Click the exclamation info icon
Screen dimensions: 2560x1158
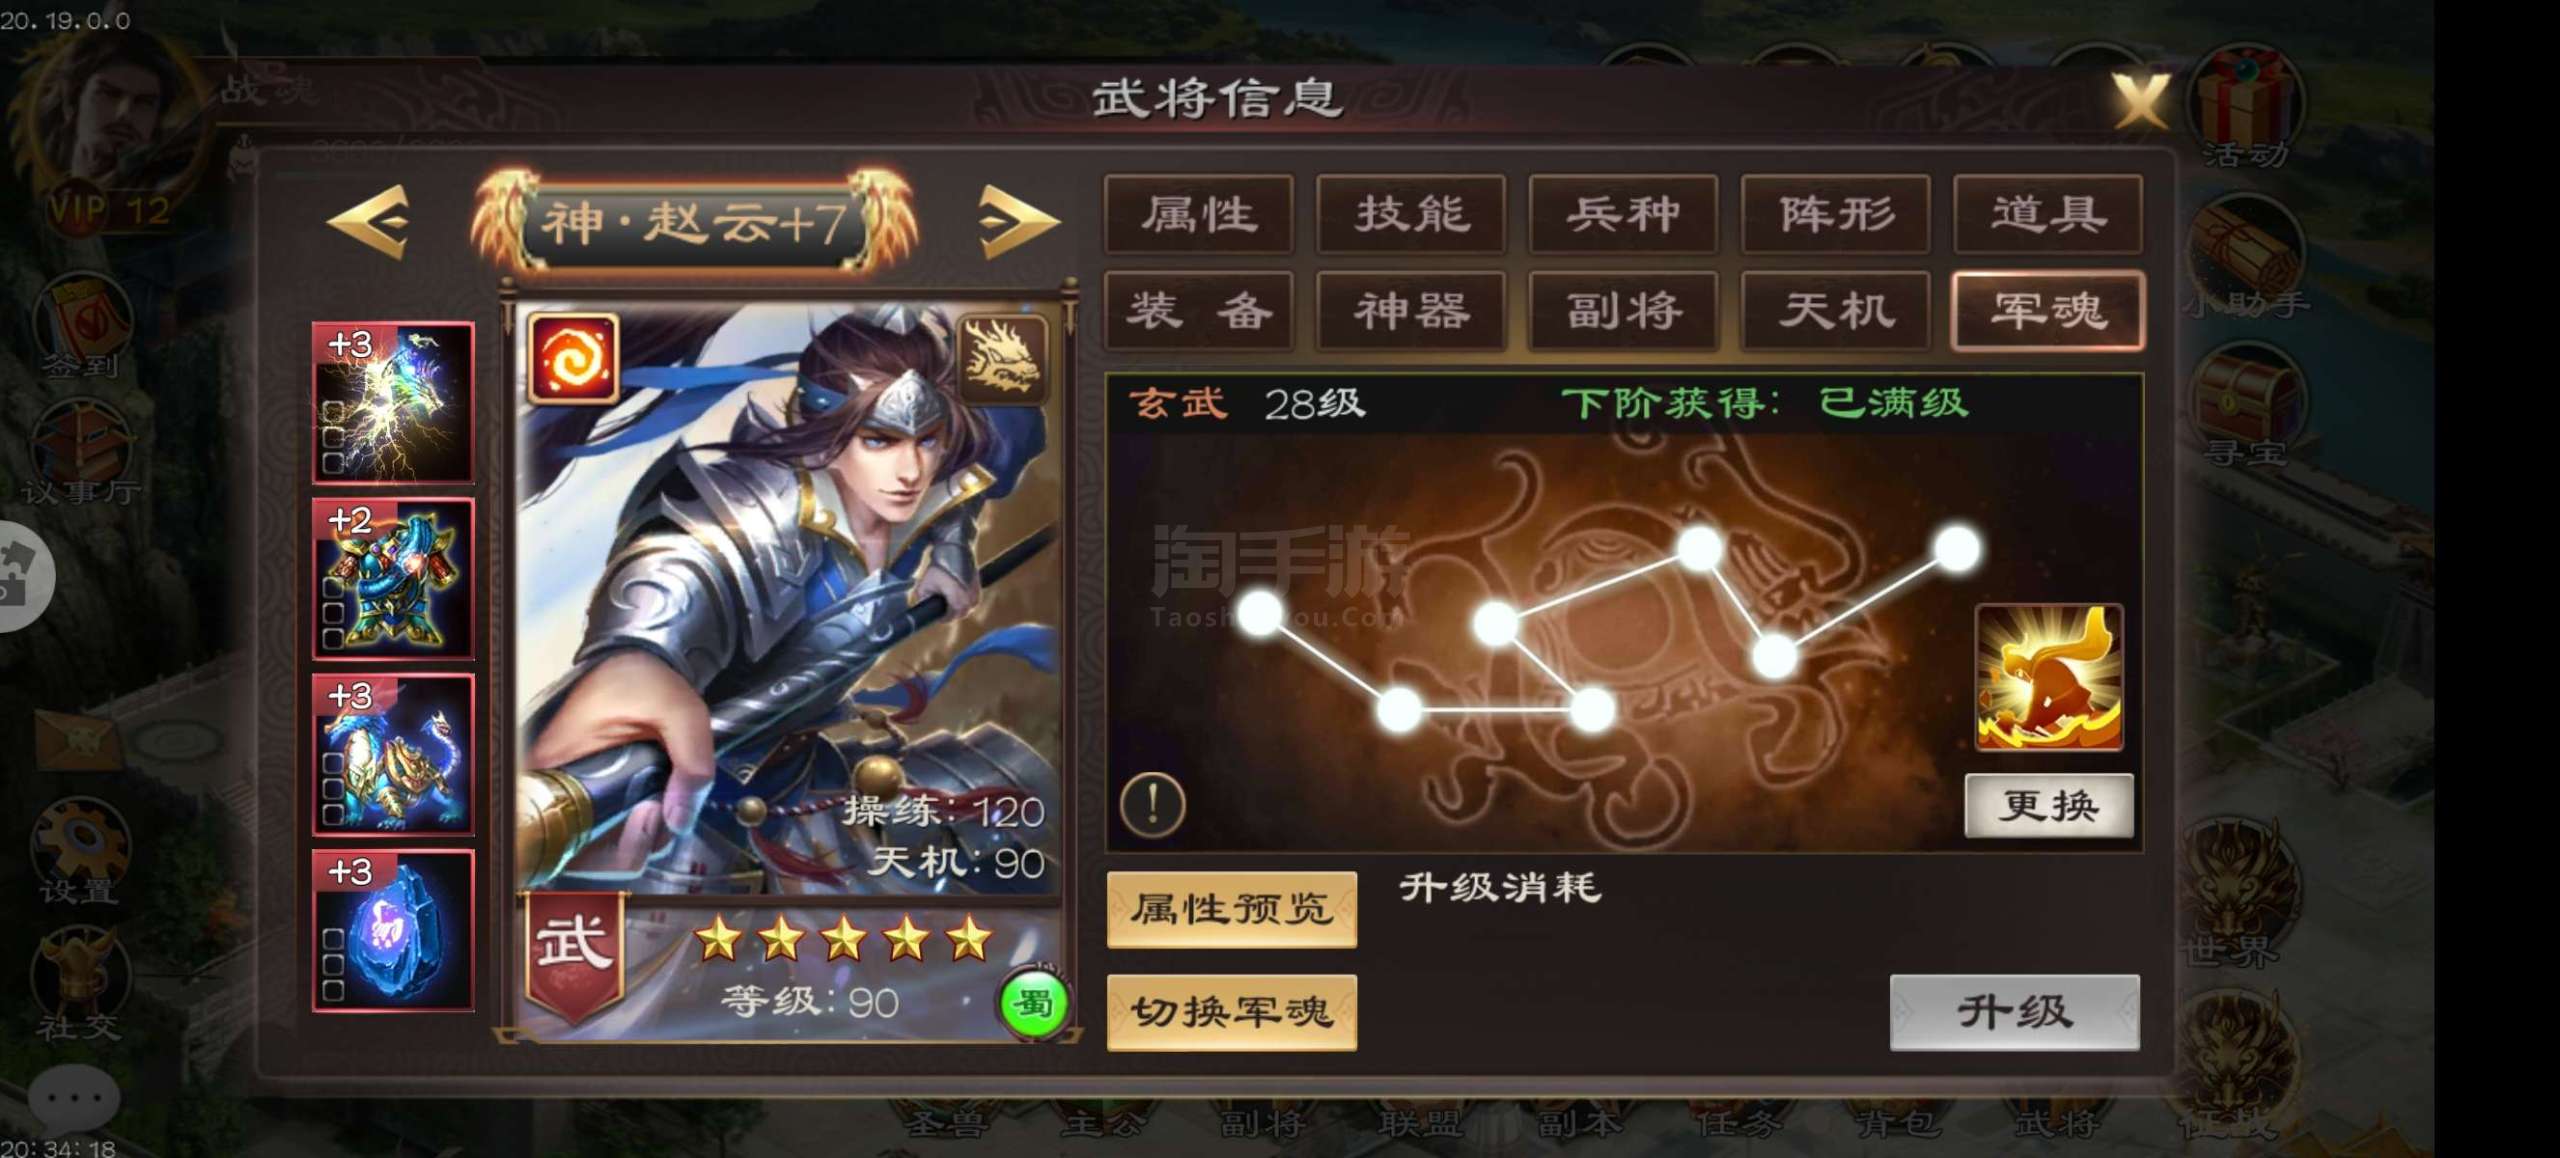pyautogui.click(x=1153, y=804)
